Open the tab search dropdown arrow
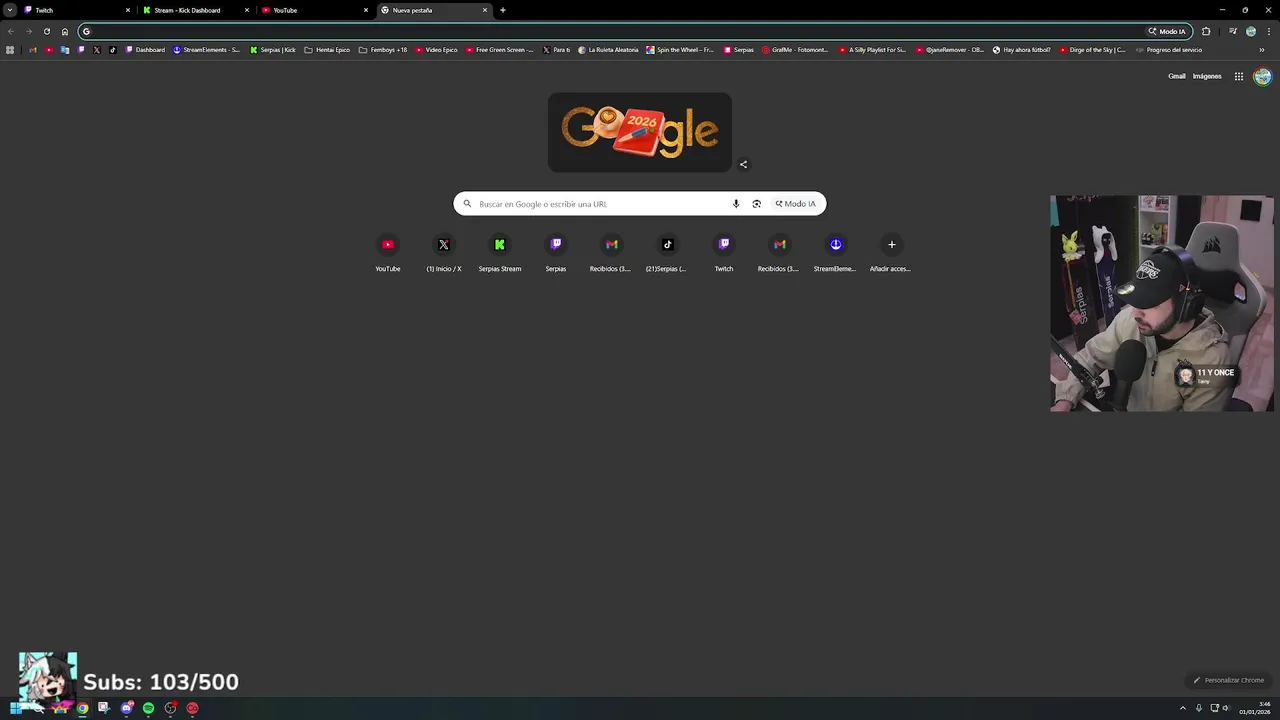The width and height of the screenshot is (1280, 720). click(10, 10)
